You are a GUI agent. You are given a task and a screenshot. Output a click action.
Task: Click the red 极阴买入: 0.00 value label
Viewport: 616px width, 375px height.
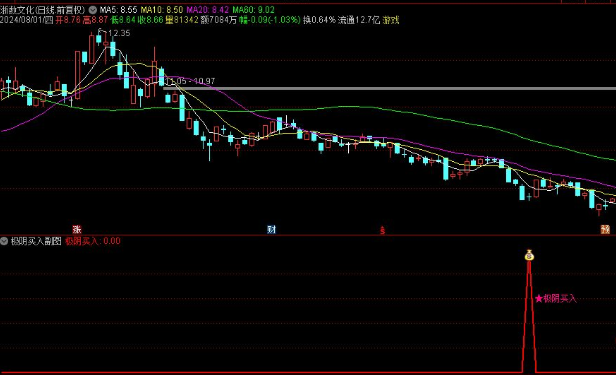93,241
